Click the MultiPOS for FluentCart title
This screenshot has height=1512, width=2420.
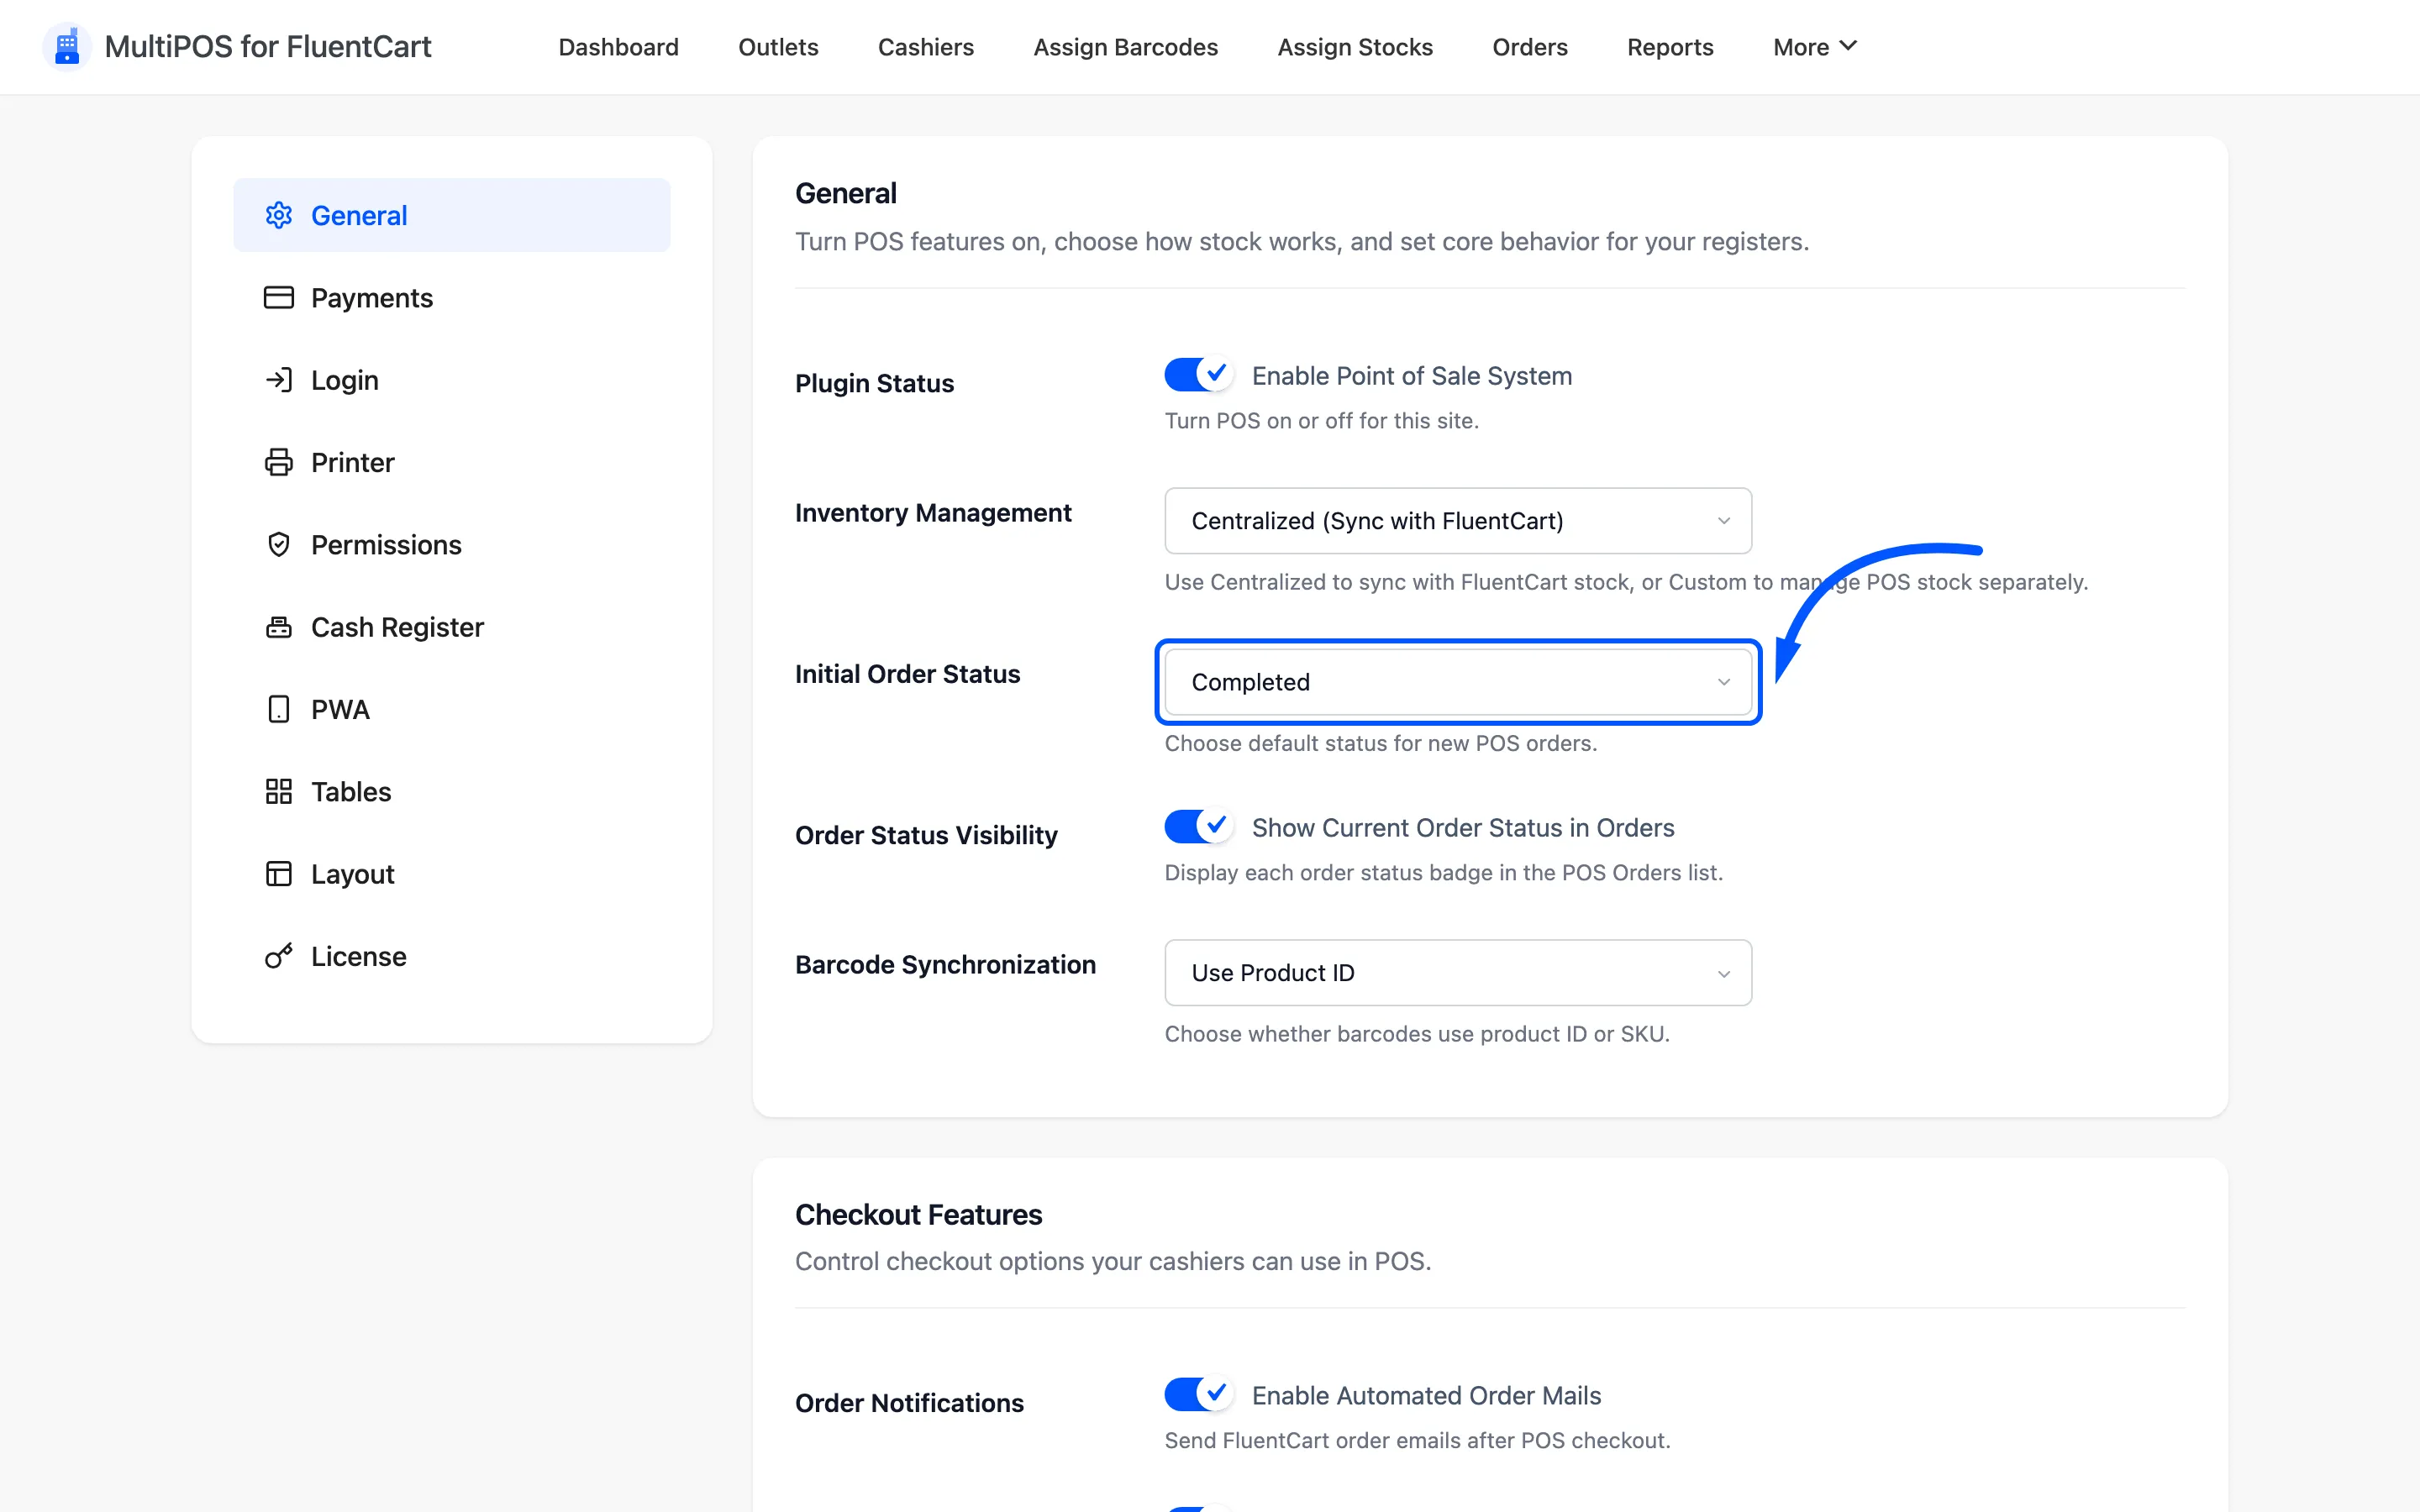tap(268, 47)
